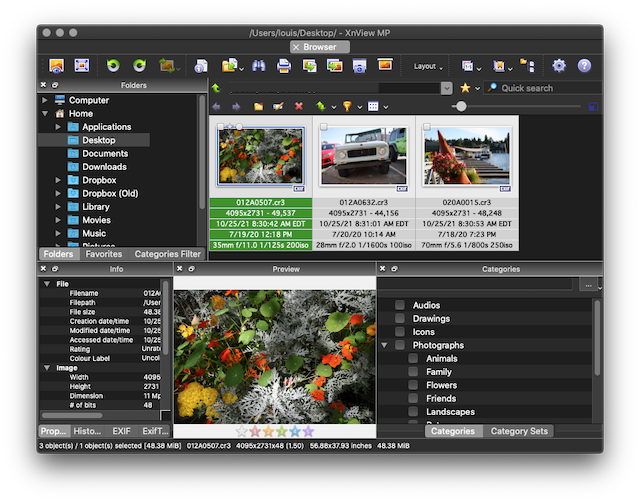This screenshot has width=640, height=502.
Task: Enable the Audios category checkbox
Action: click(399, 305)
